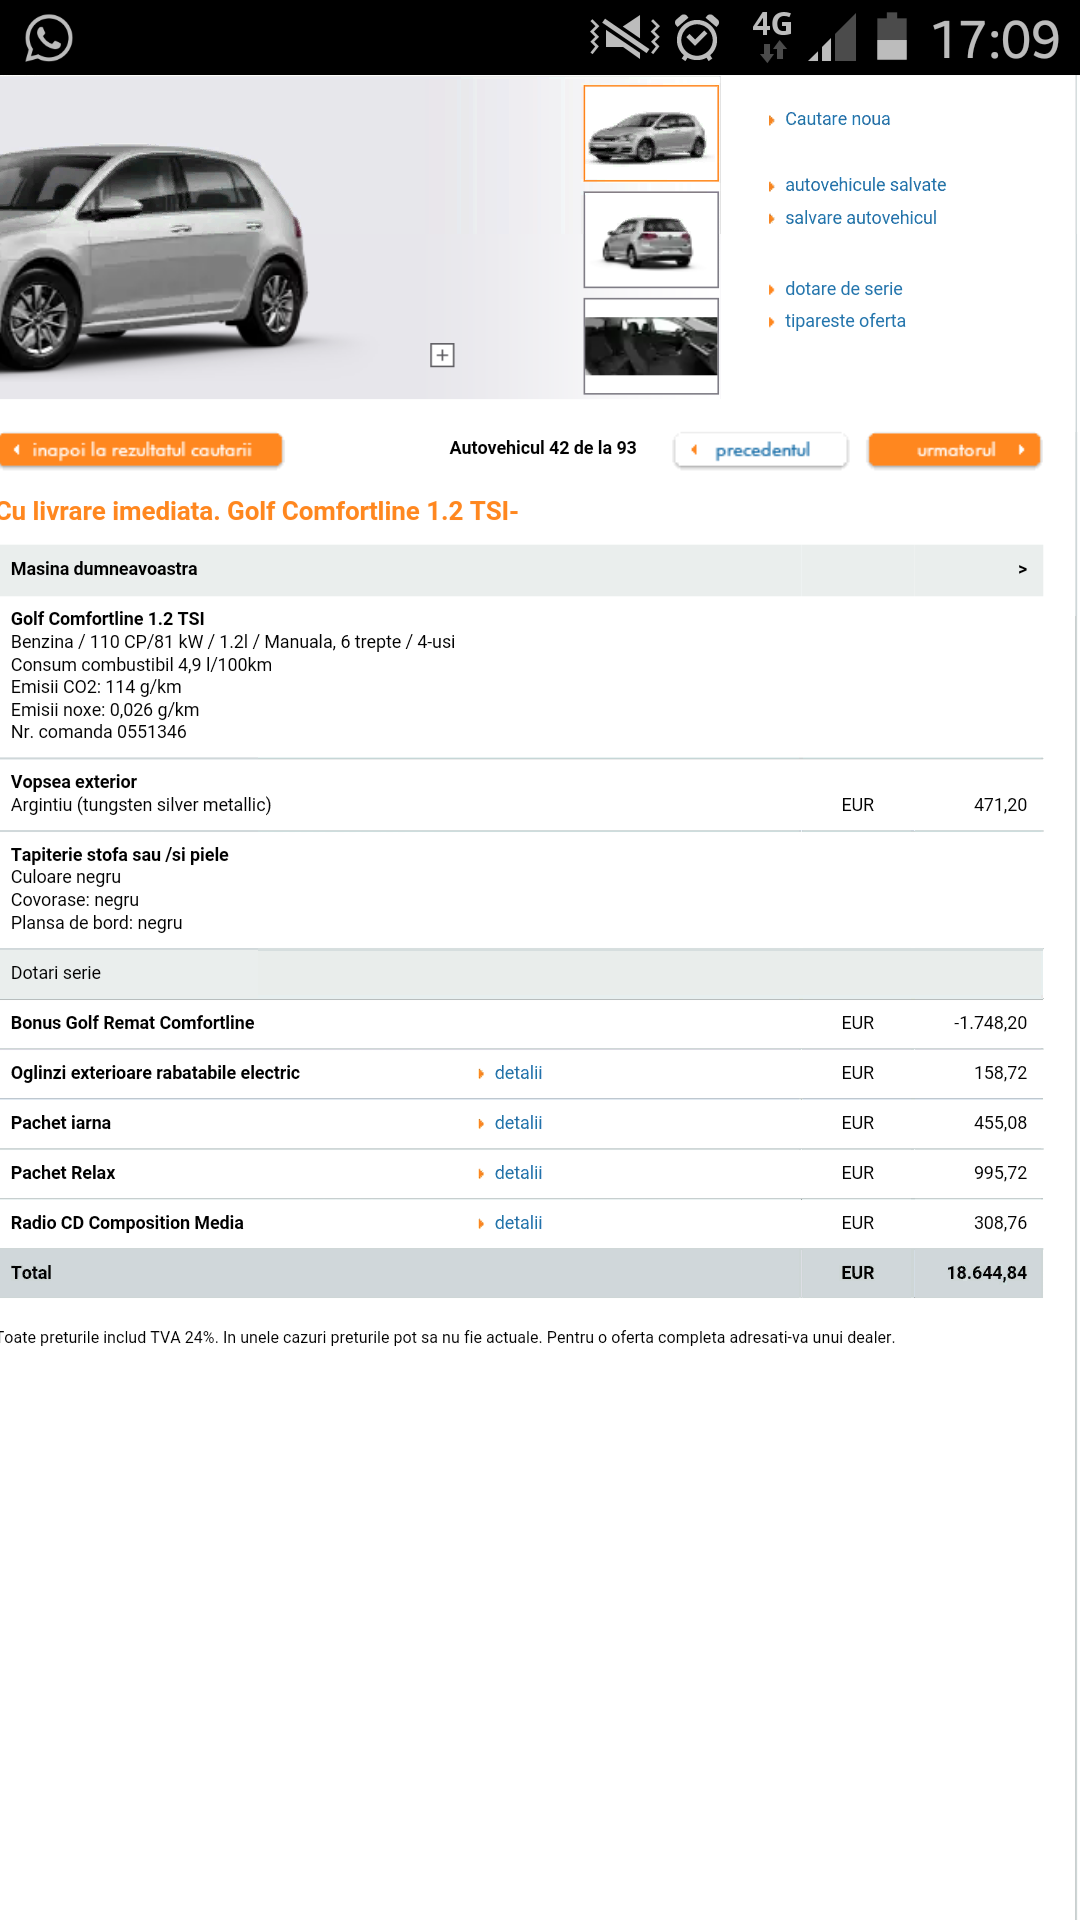Click Oglinzi exterioare price 158,72
This screenshot has height=1920, width=1080.
point(1000,1073)
